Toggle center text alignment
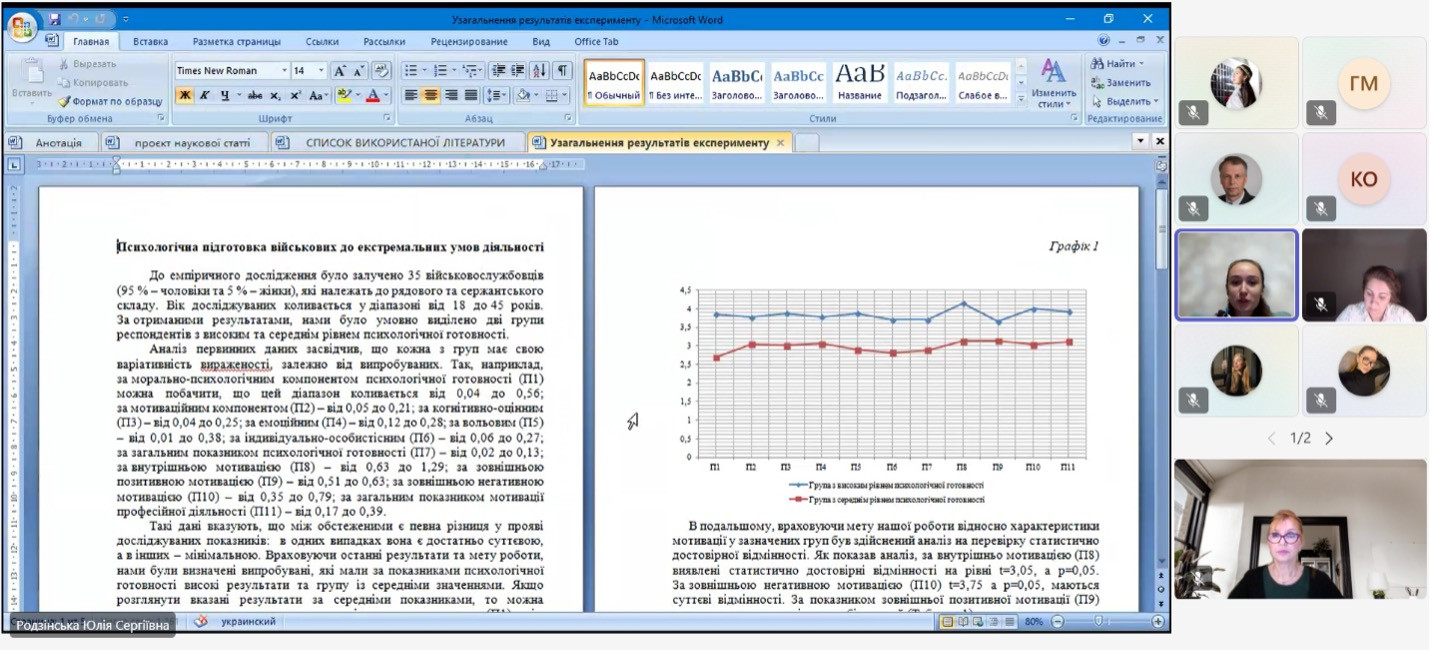 tap(431, 96)
